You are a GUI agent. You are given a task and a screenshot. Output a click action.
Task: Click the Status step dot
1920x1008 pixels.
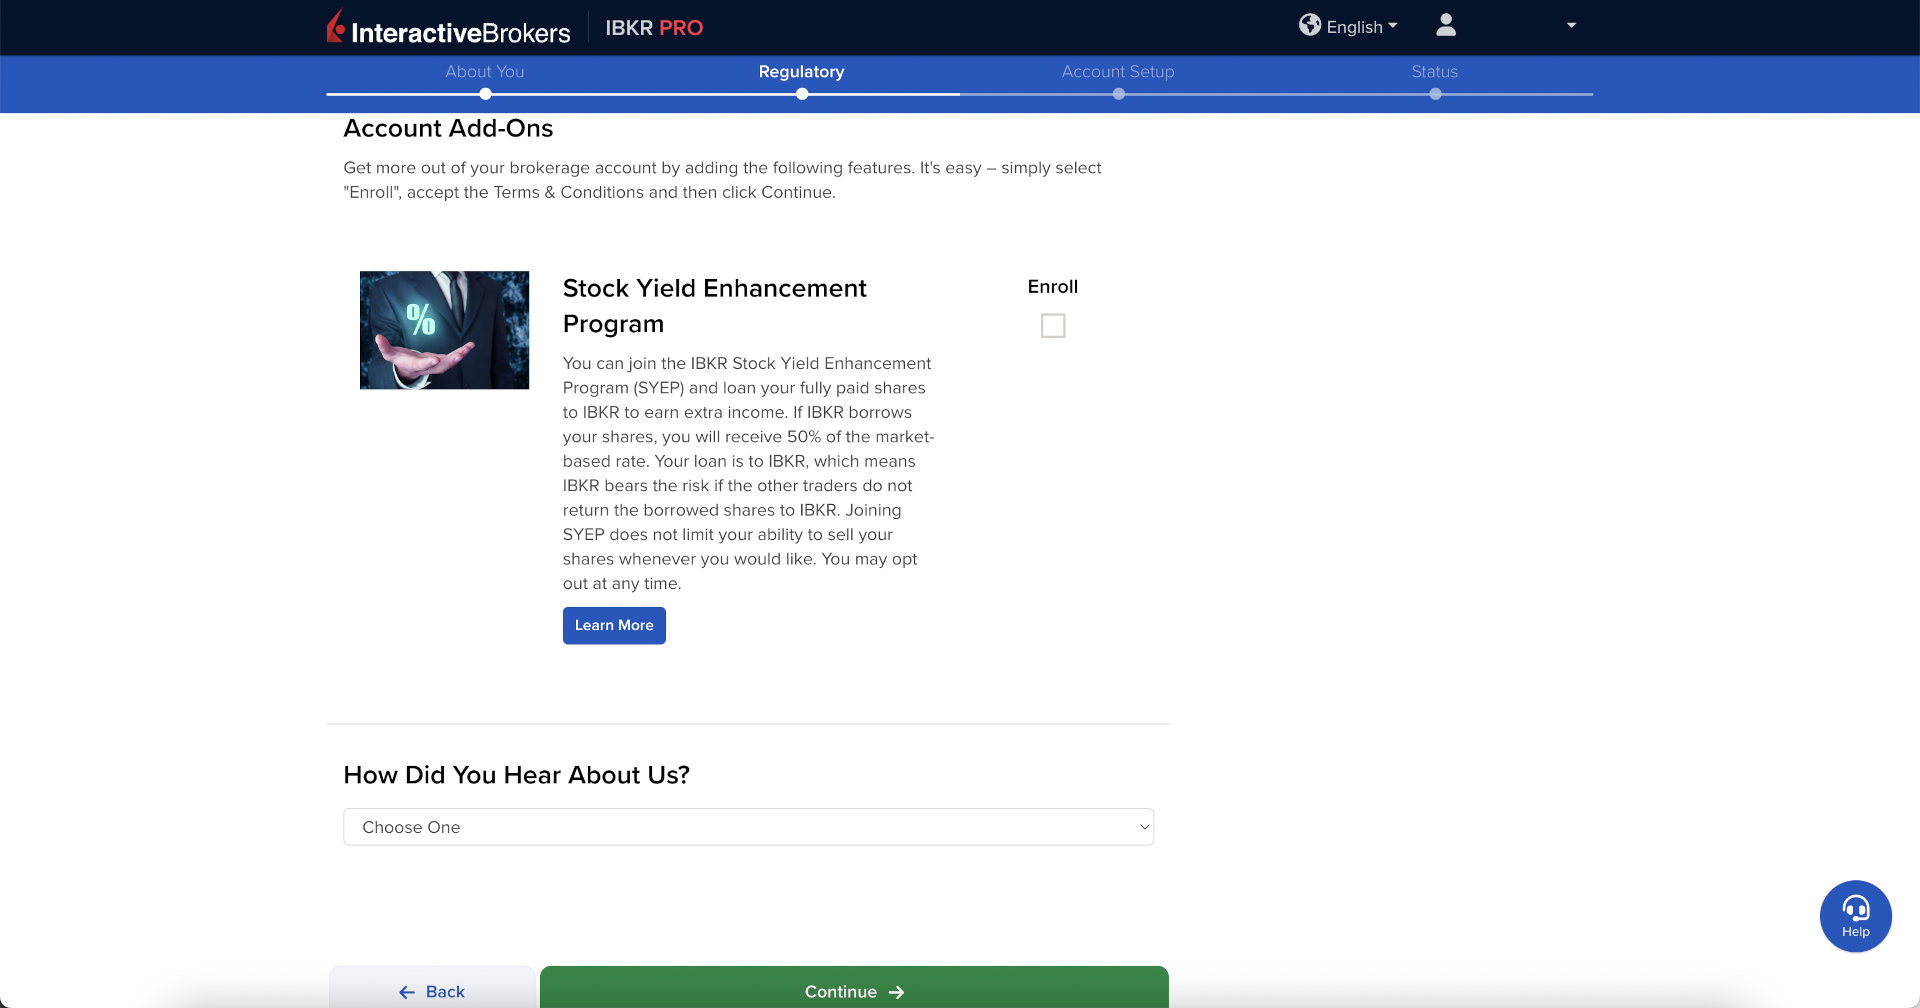(x=1435, y=94)
